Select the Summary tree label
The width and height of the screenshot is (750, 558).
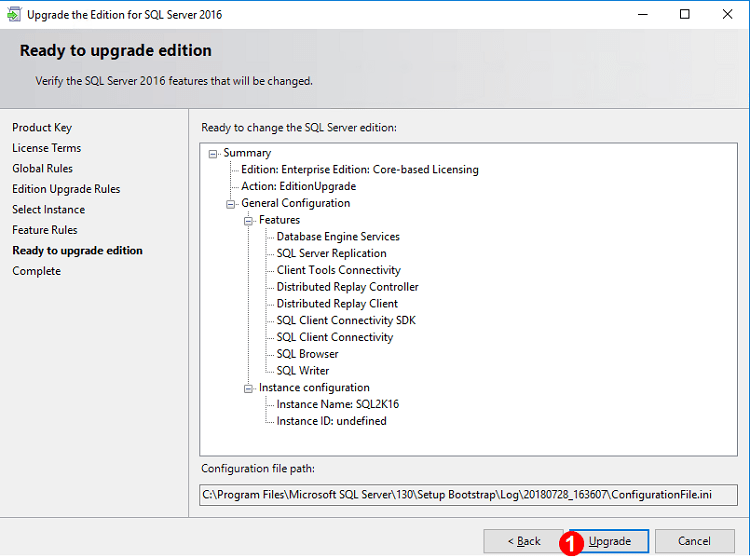[x=247, y=153]
